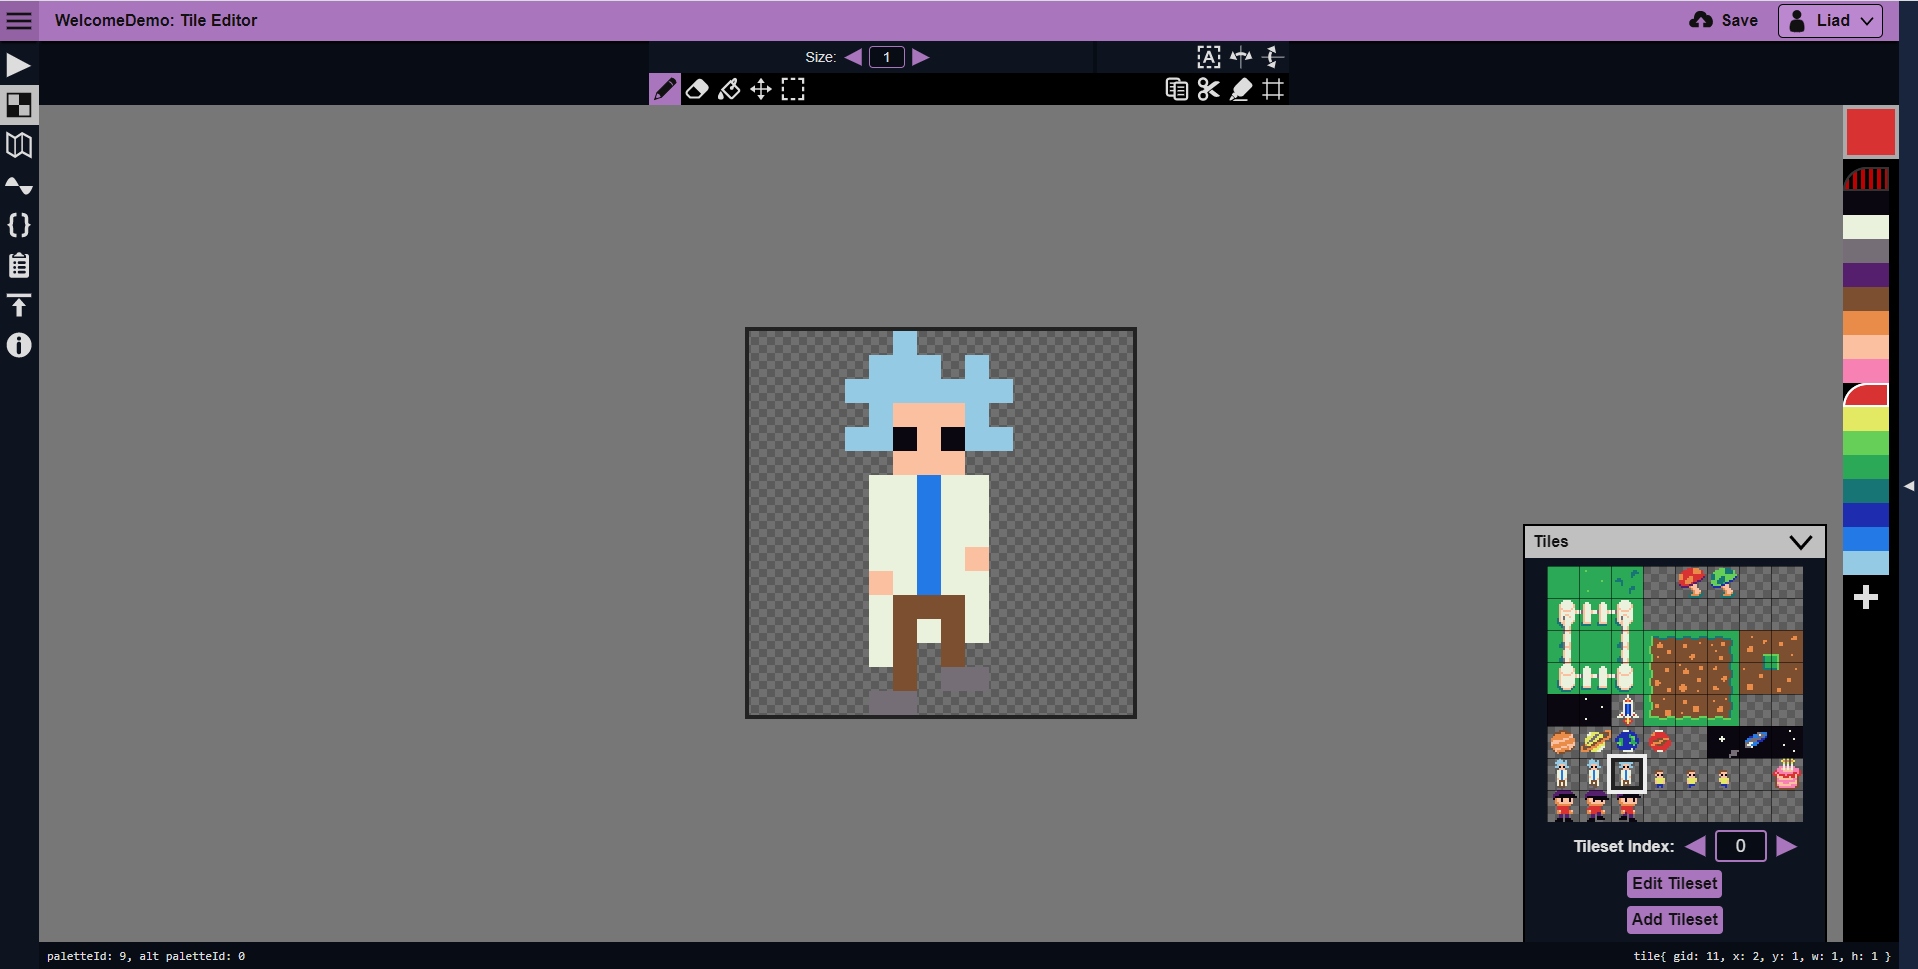Flip the tile vertically
Viewport: 1918px width, 969px height.
[1273, 57]
